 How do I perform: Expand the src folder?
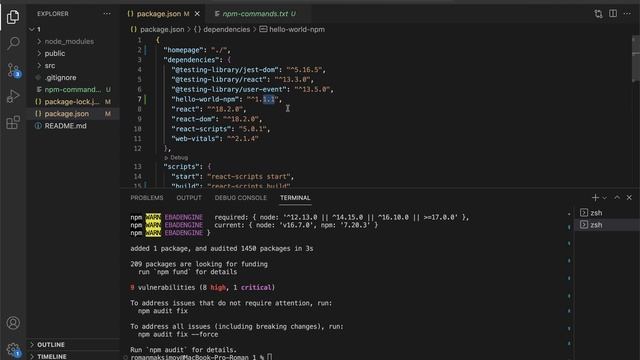tap(73, 65)
